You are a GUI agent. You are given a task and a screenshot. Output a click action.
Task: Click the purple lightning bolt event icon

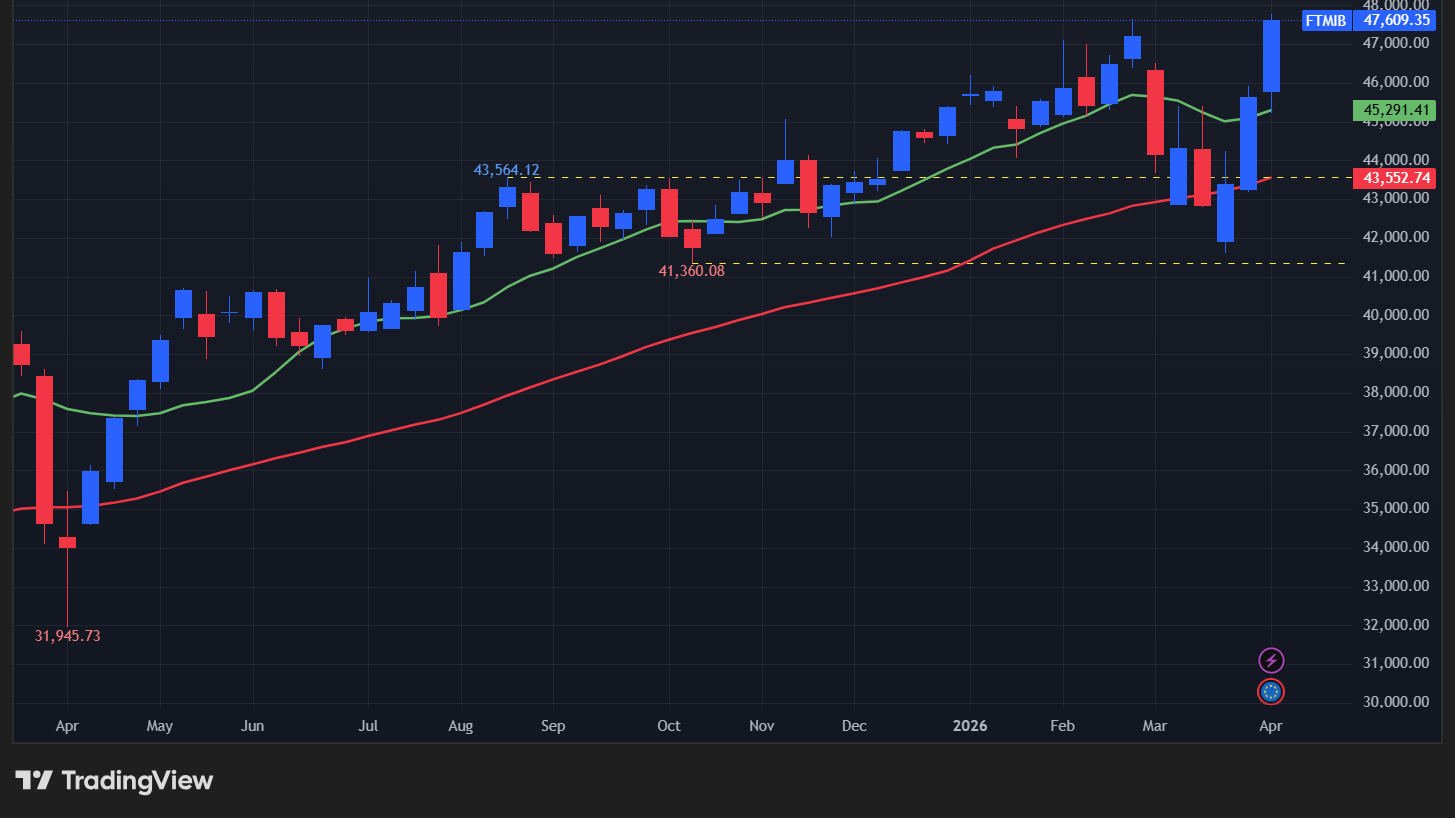pos(1271,660)
